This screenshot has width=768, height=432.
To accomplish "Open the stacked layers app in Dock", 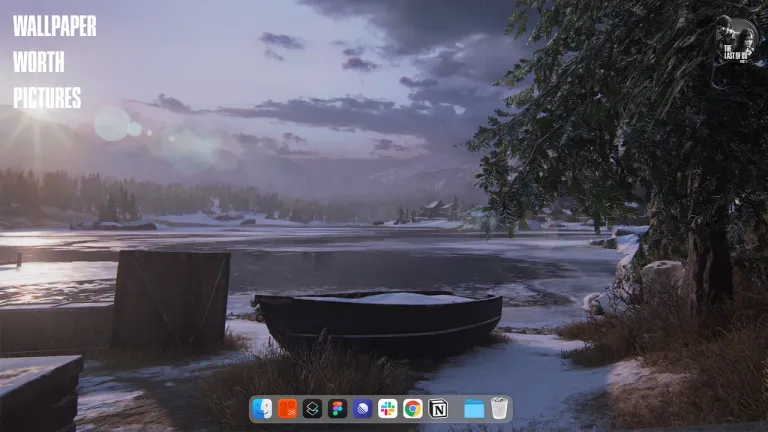I will pyautogui.click(x=312, y=408).
